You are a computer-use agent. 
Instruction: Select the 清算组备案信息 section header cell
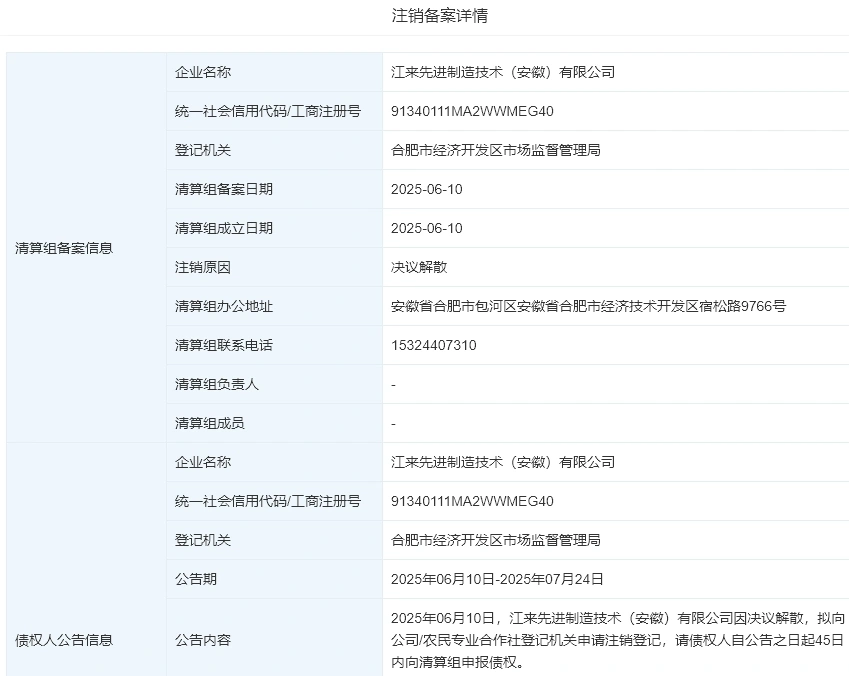pyautogui.click(x=86, y=248)
